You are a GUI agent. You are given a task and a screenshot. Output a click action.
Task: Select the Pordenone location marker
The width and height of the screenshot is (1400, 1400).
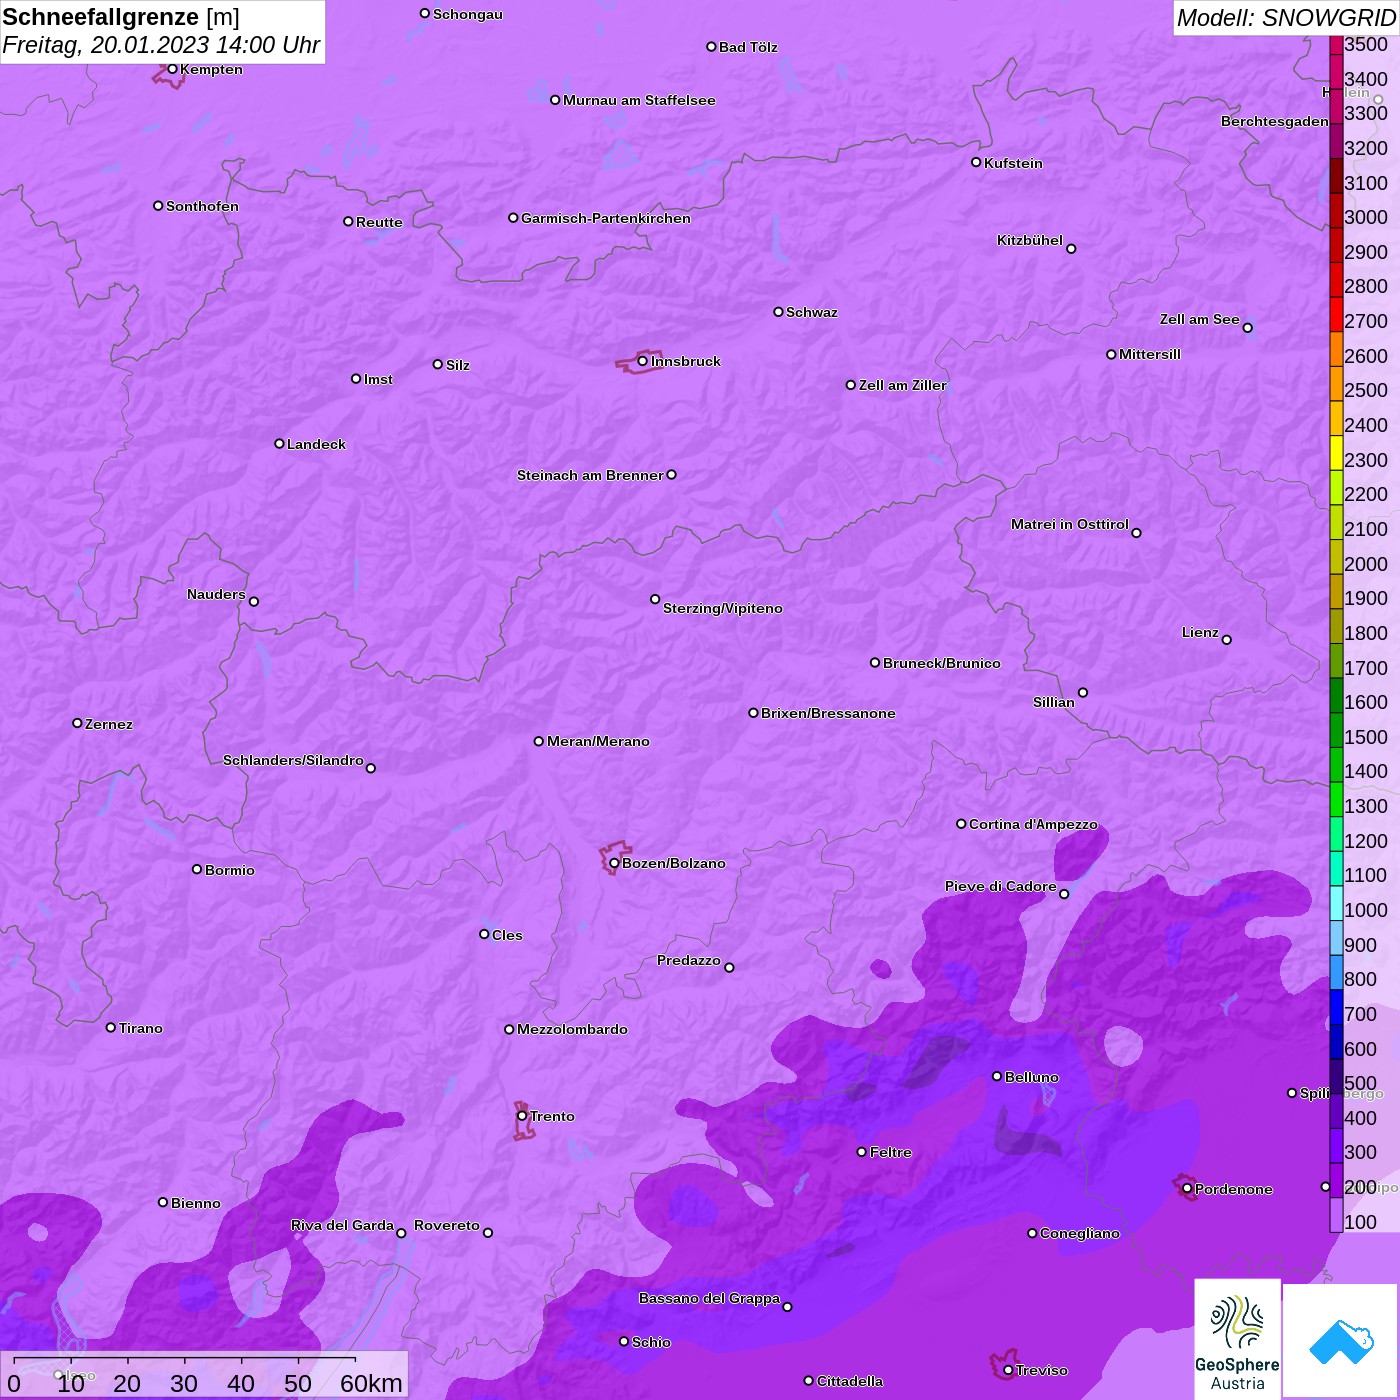(x=1187, y=1189)
